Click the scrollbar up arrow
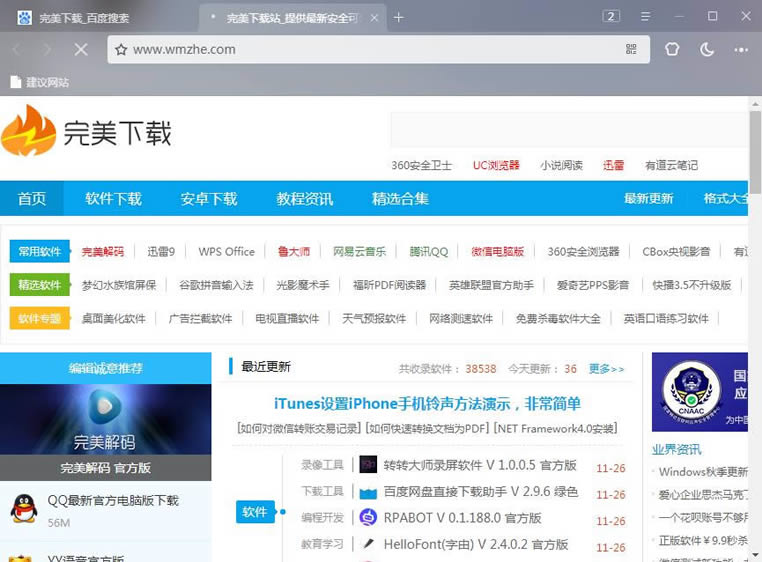Viewport: 762px width, 562px height. (x=755, y=103)
